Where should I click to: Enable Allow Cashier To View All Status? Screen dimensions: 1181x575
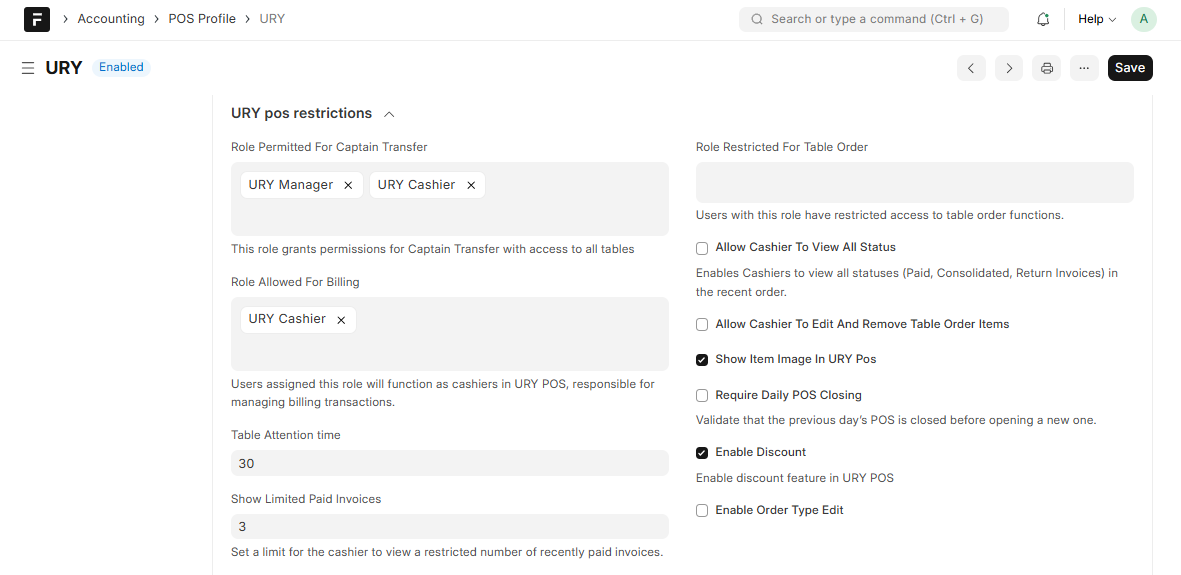[702, 248]
